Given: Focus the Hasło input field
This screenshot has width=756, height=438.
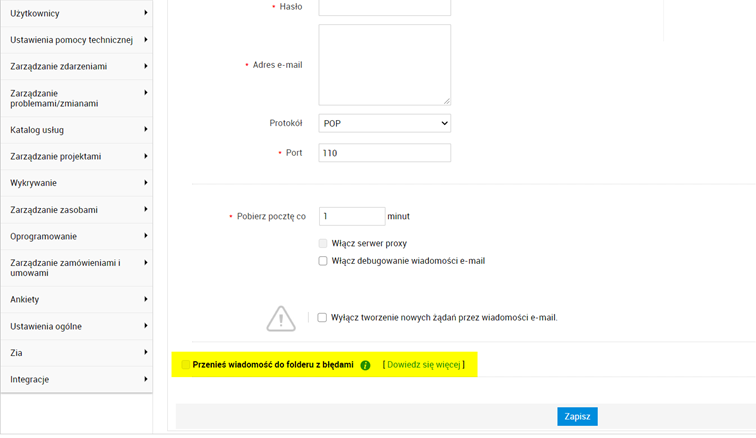Looking at the screenshot, I should pos(384,7).
